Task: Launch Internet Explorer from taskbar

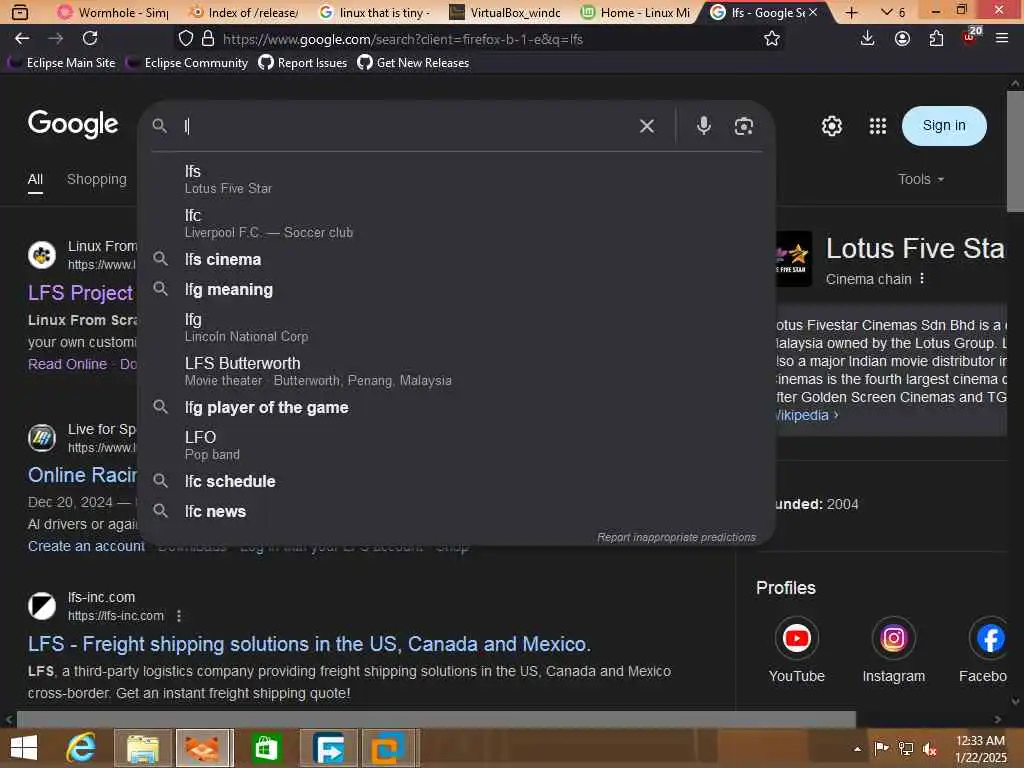Action: [x=81, y=748]
